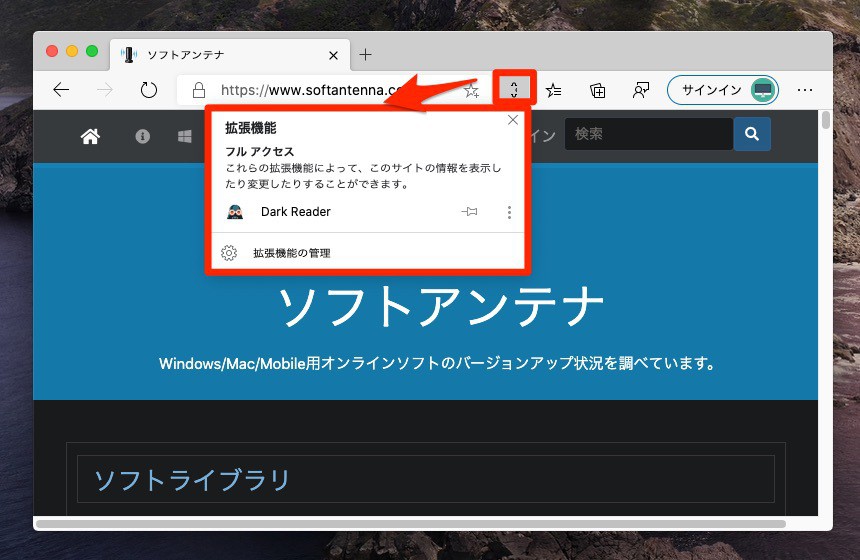Open a new tab with the plus button
The height and width of the screenshot is (560, 860).
[365, 54]
